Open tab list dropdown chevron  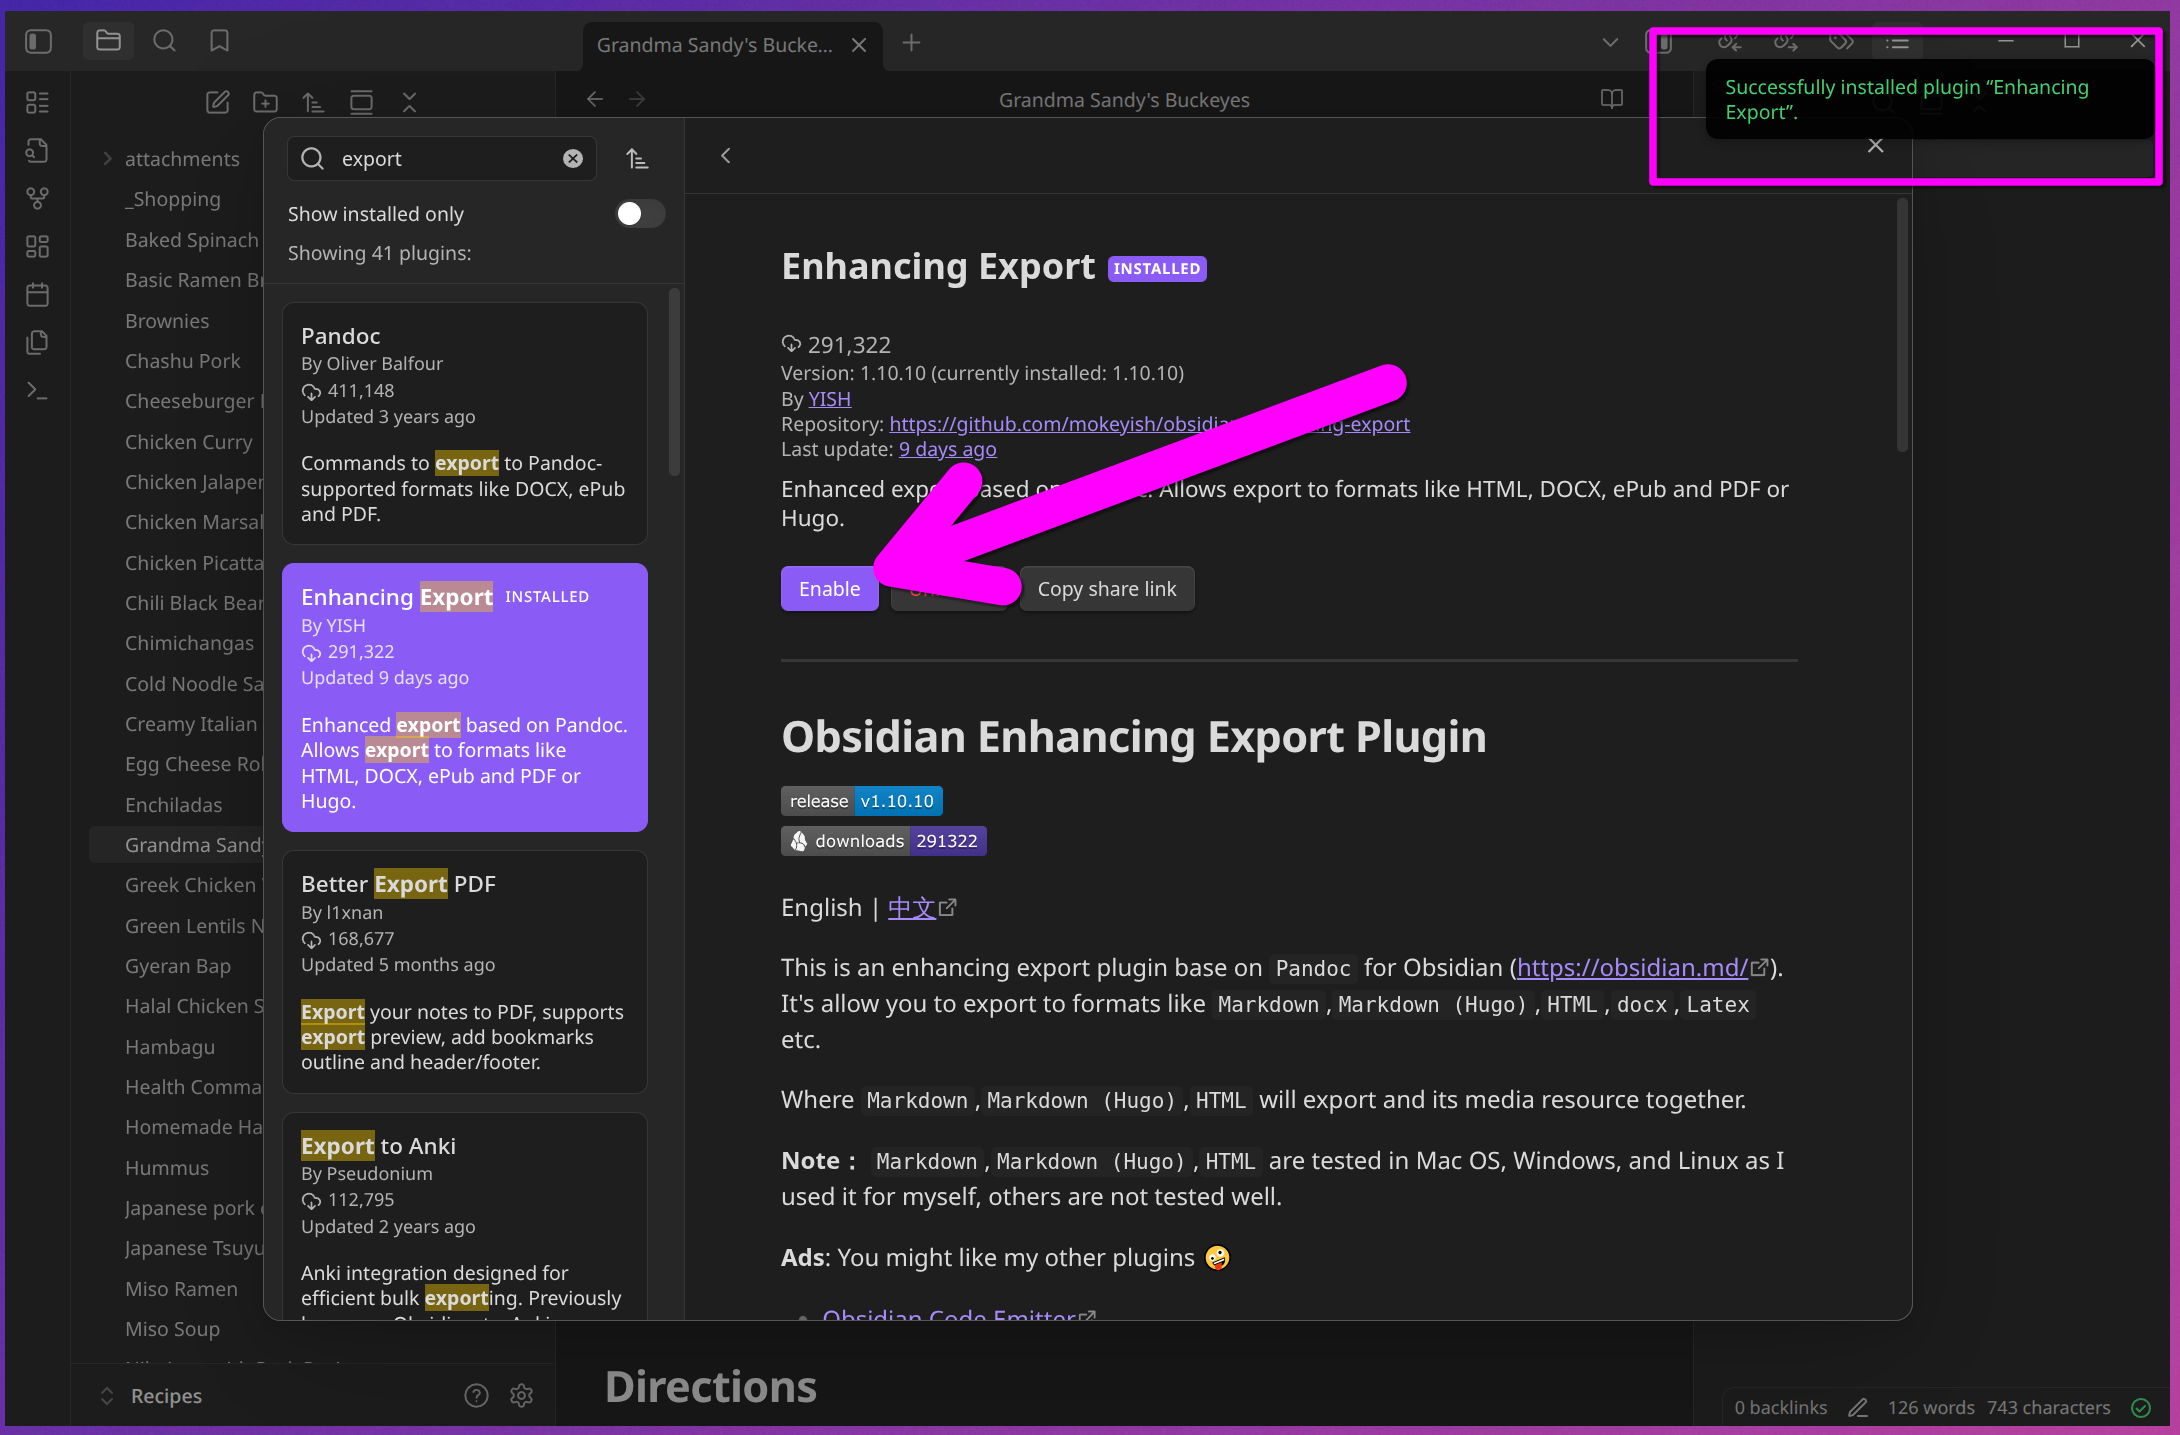tap(1609, 43)
